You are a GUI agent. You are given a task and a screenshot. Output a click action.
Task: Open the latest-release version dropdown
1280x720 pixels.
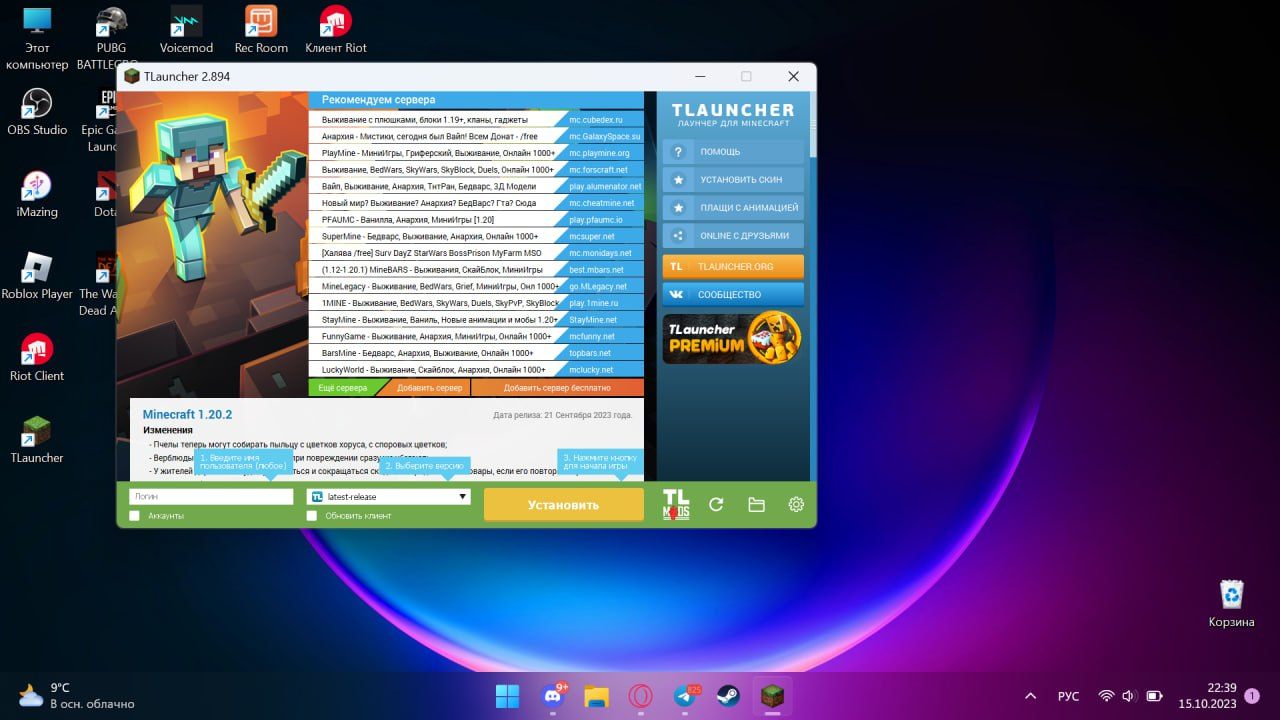pos(388,496)
